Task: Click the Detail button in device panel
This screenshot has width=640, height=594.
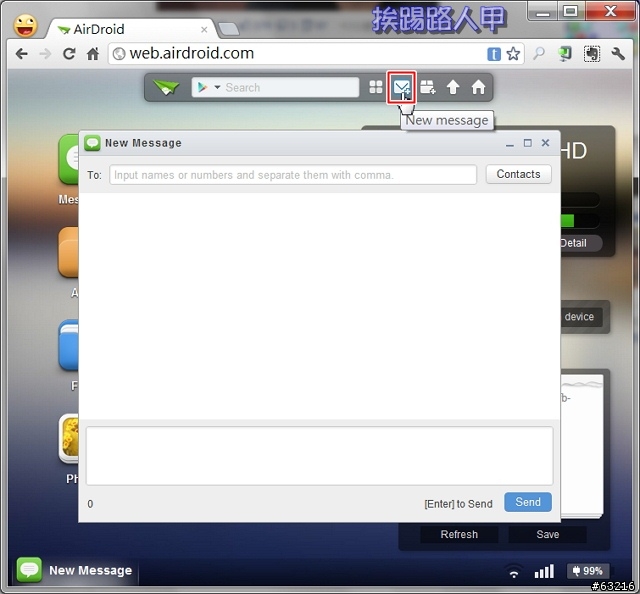Action: coord(580,243)
